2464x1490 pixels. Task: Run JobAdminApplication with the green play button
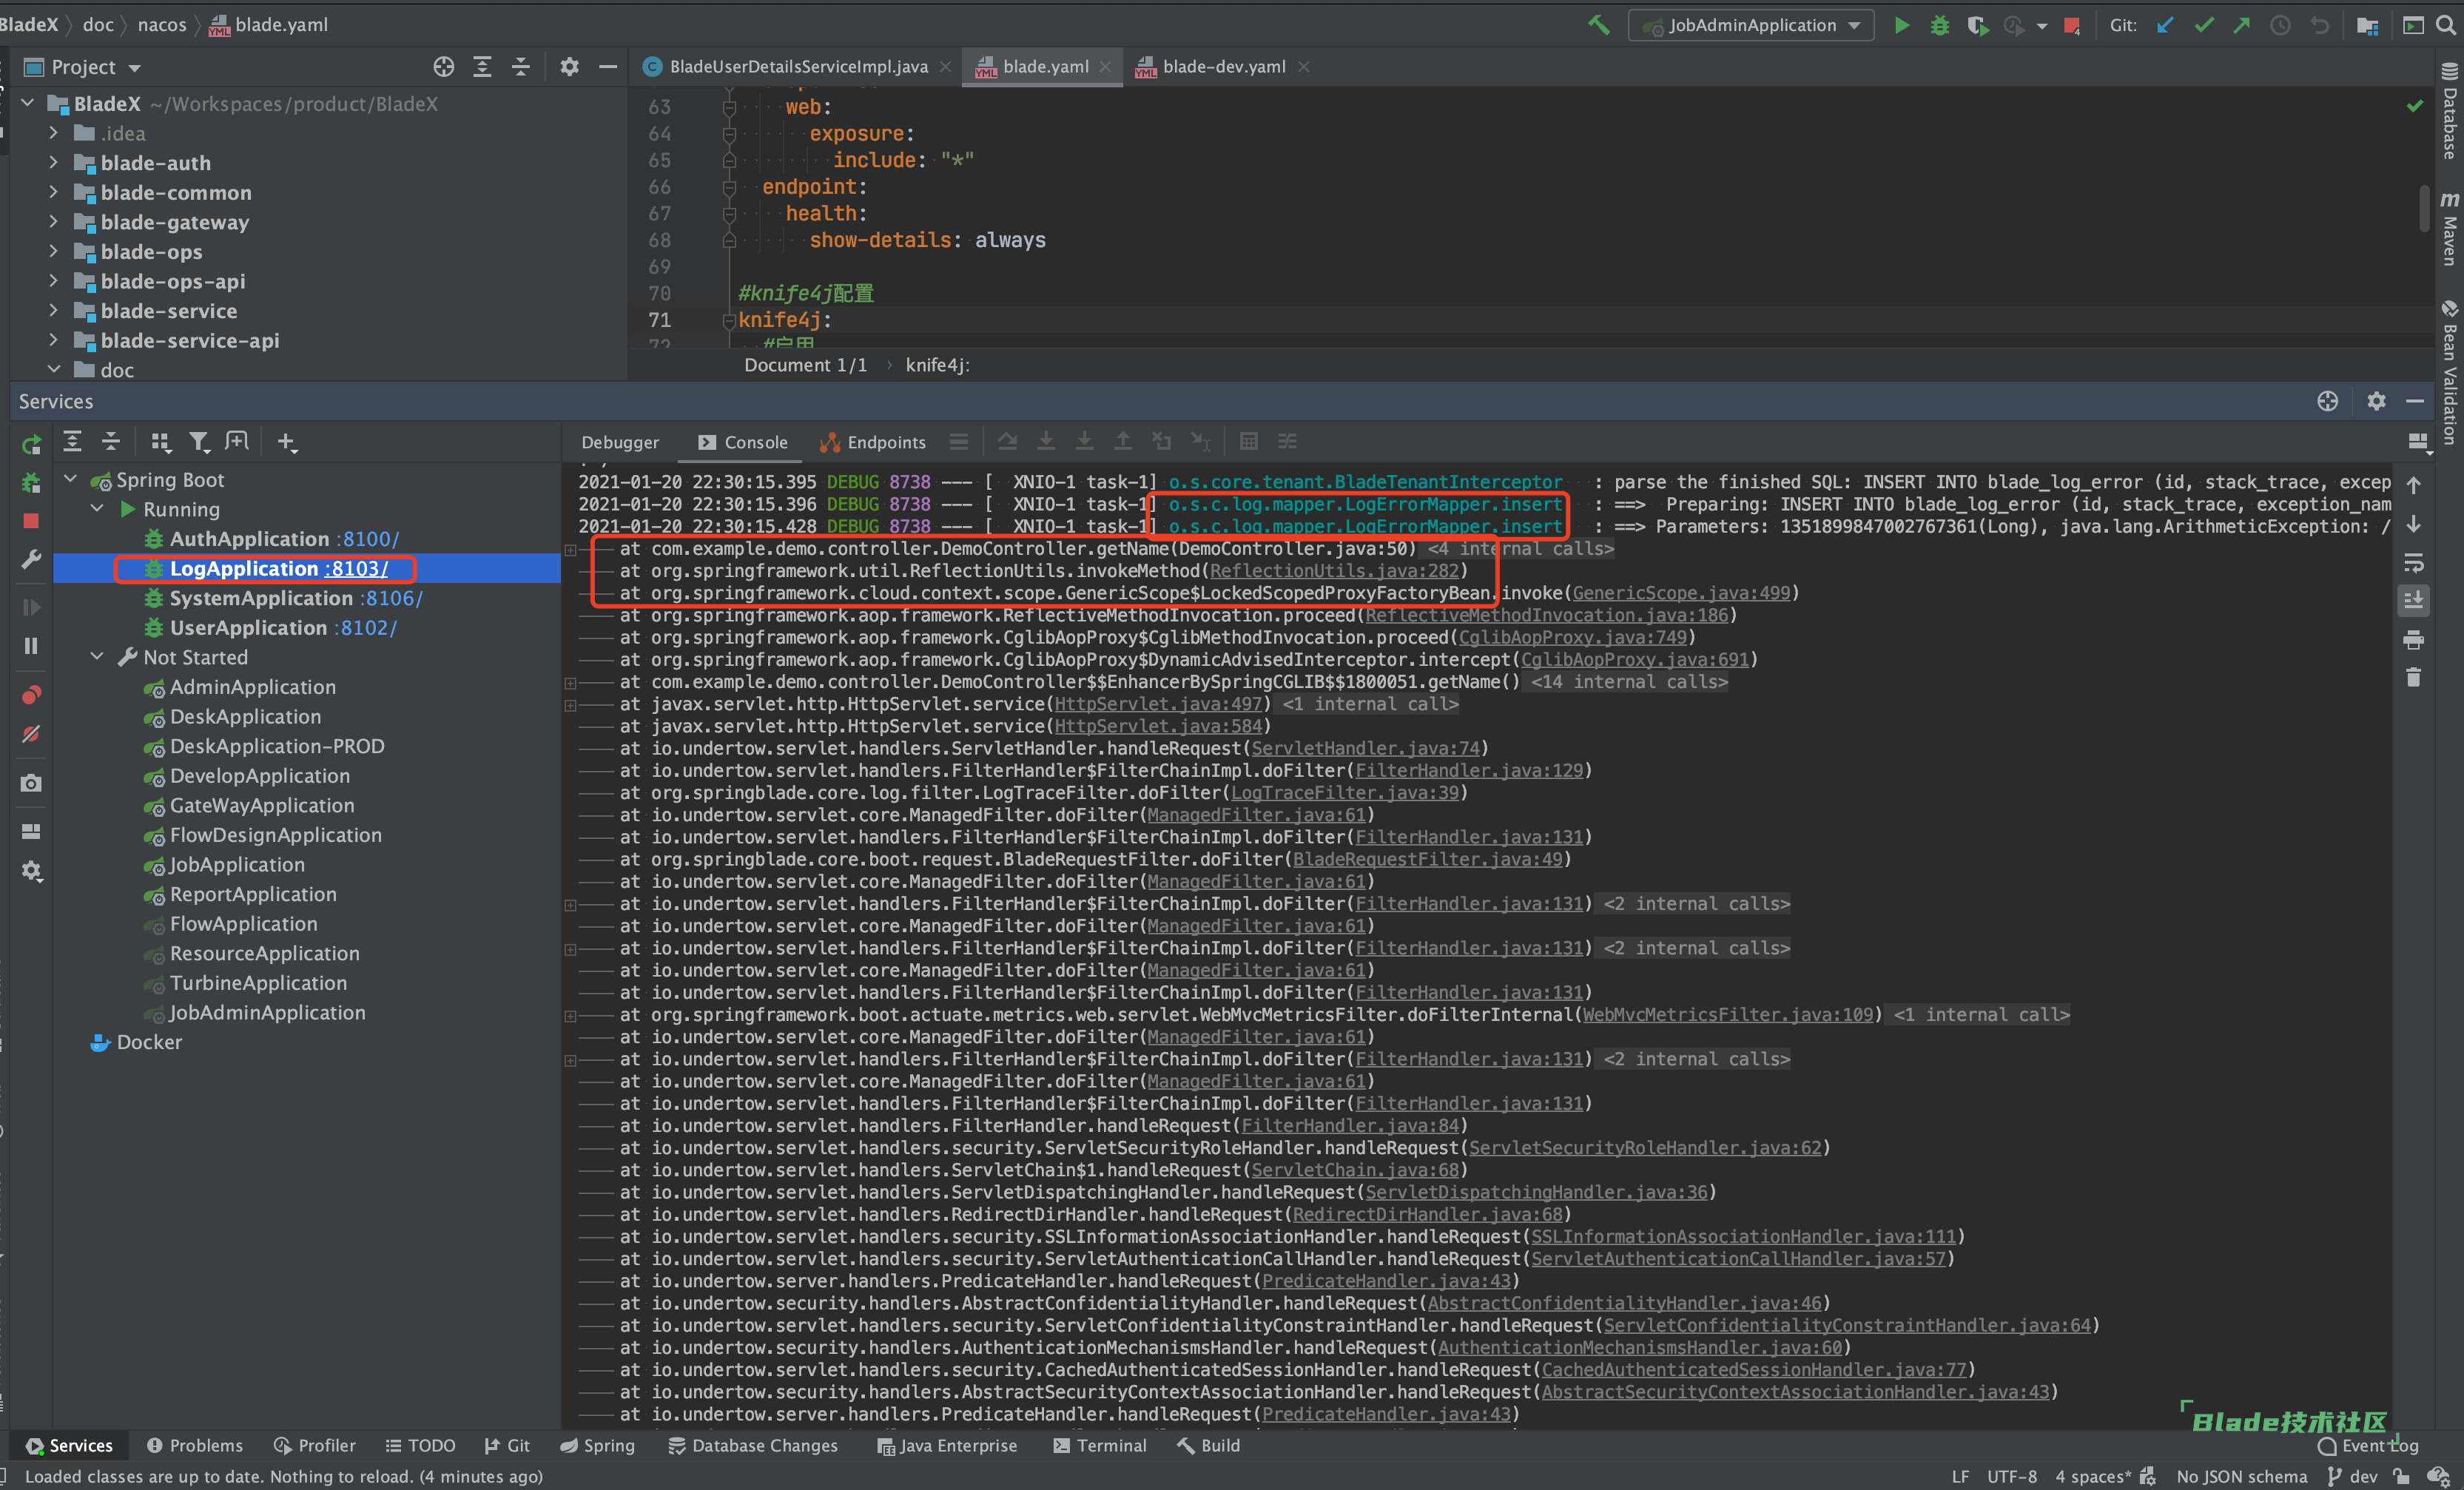[1902, 25]
